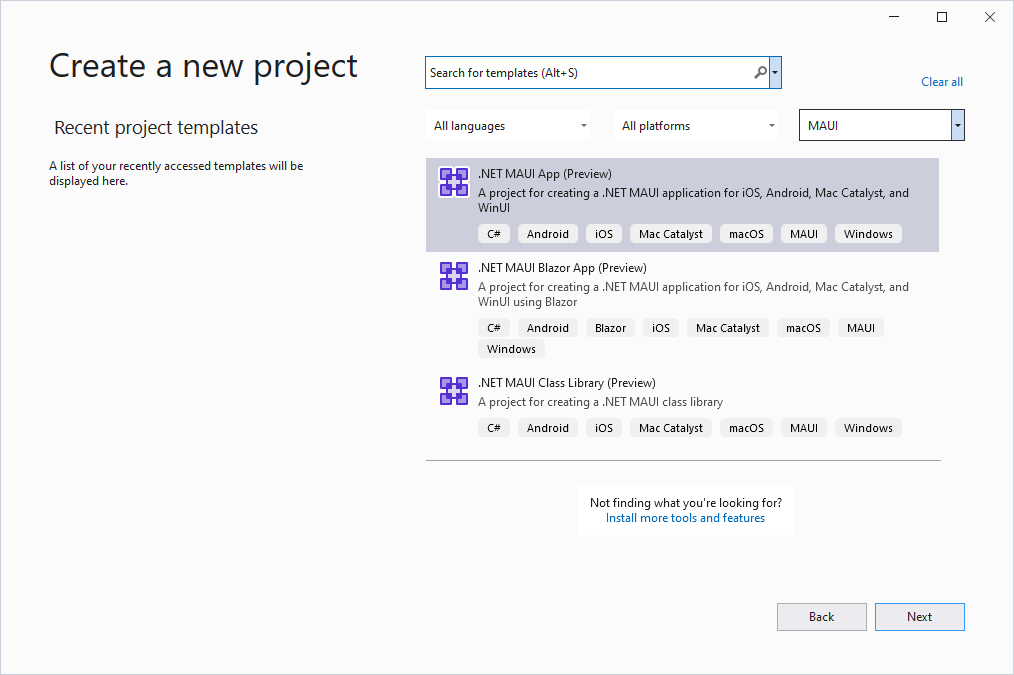Close the new project dialog
Image resolution: width=1014 pixels, height=675 pixels.
(989, 17)
